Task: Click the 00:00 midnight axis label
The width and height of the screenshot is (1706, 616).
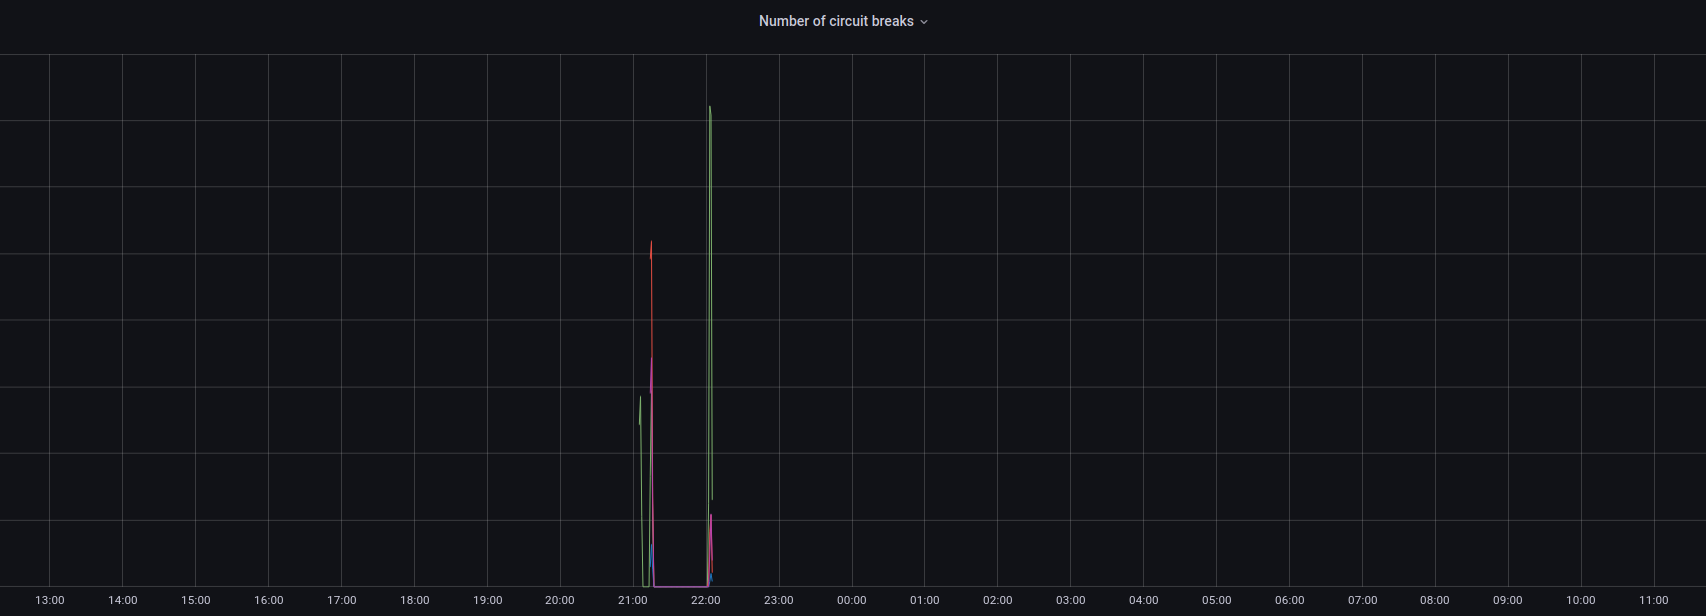Action: click(x=852, y=600)
